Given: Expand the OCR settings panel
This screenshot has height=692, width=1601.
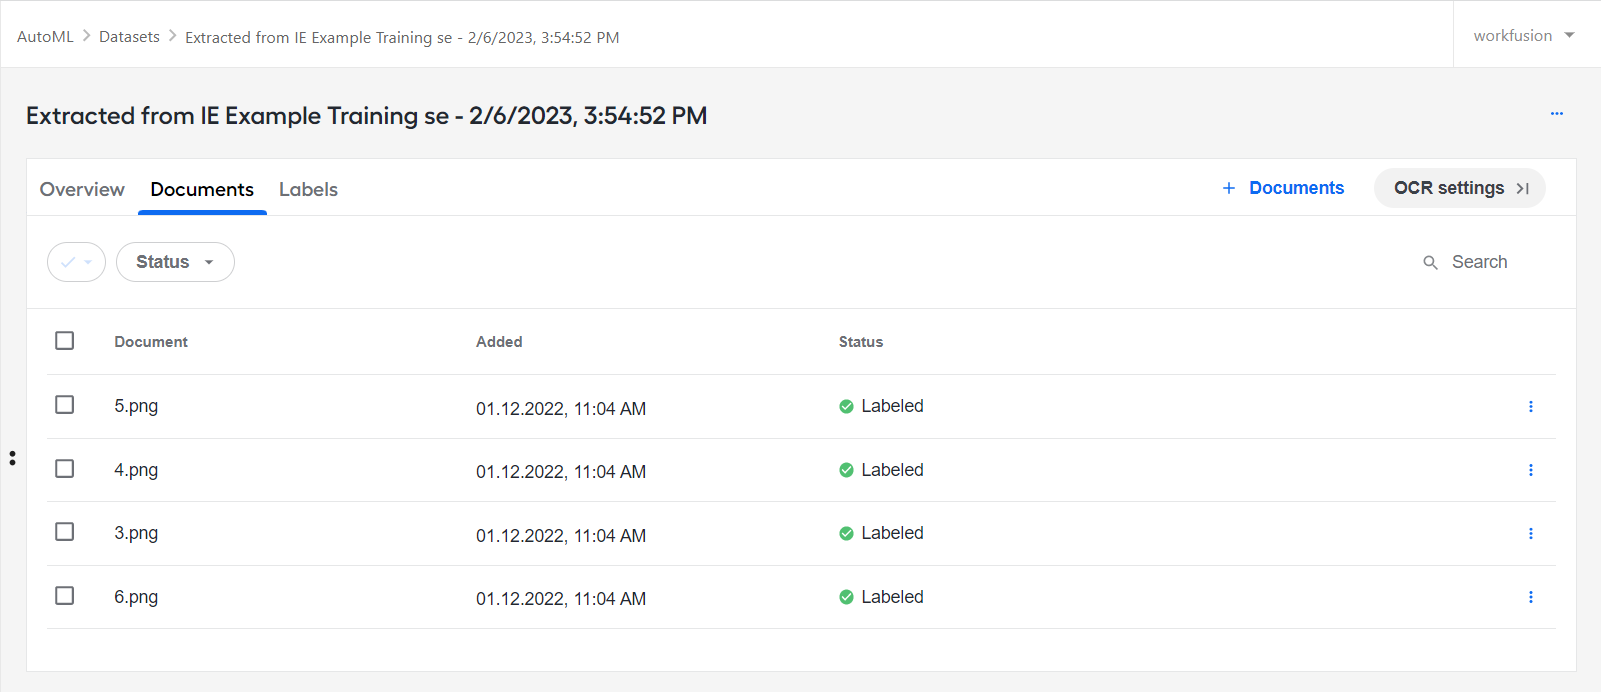Looking at the screenshot, I should [1460, 188].
